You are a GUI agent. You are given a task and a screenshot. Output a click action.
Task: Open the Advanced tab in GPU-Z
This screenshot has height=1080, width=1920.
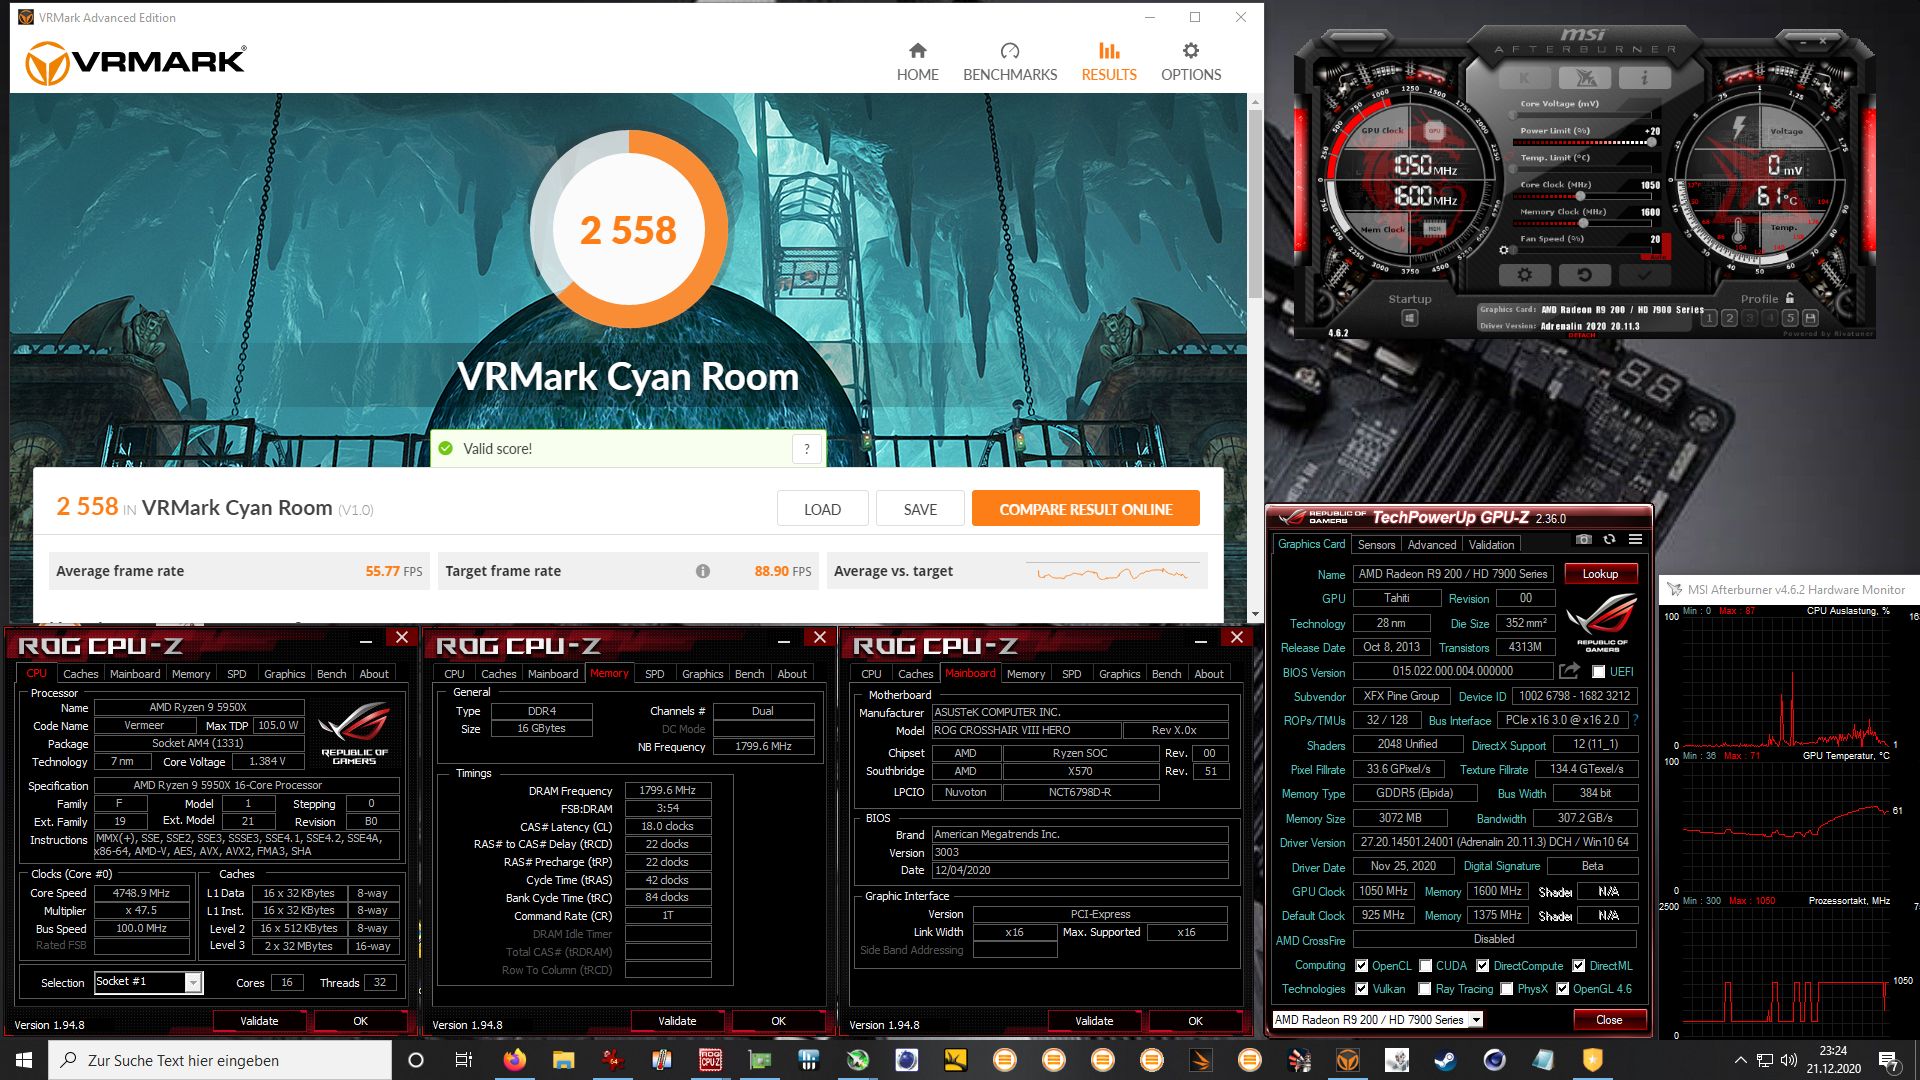[1431, 545]
